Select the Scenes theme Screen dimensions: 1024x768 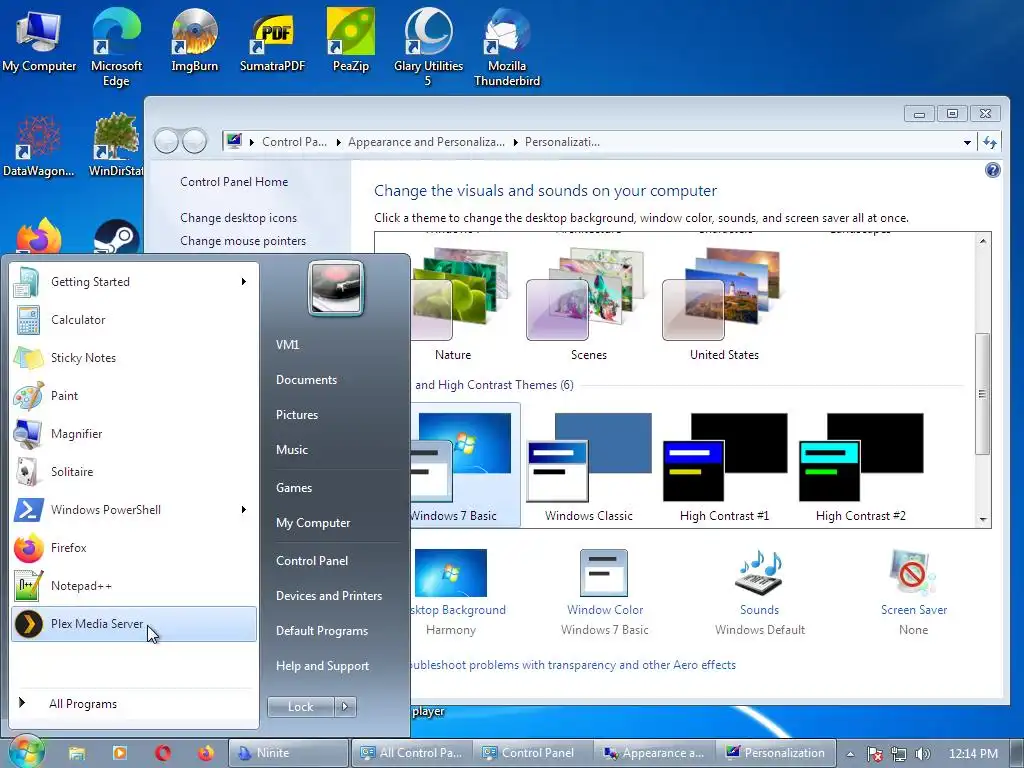(588, 304)
